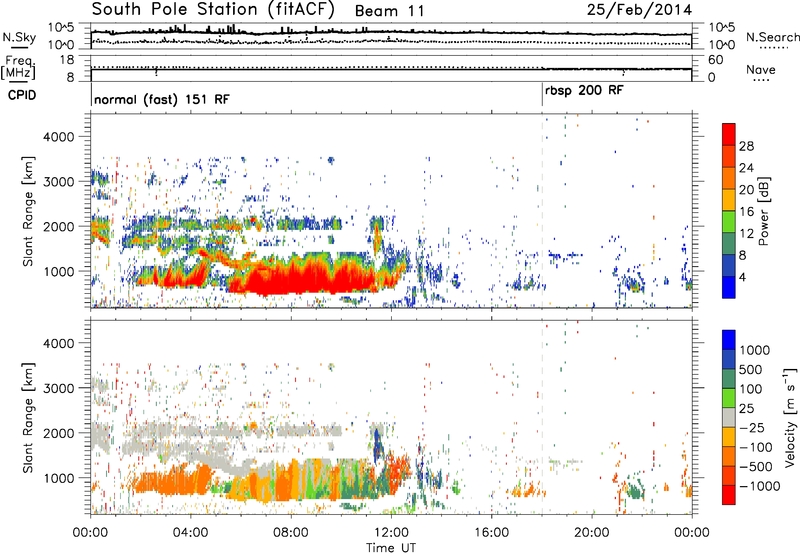Pick the orange 20–24 dB Power colorbar segment
The width and height of the screenshot is (800, 554).
pyautogui.click(x=729, y=178)
